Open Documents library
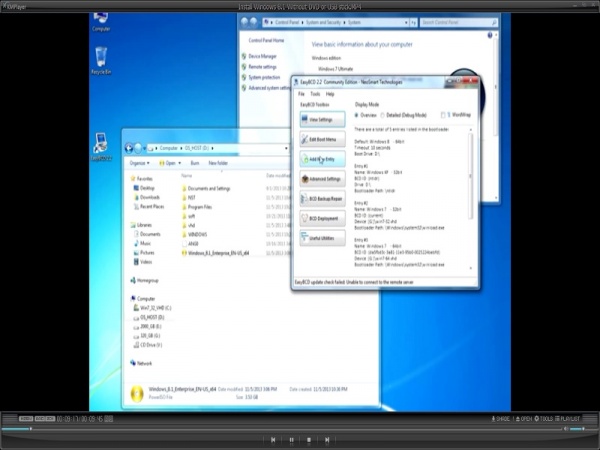This screenshot has height=450, width=600. tap(147, 234)
